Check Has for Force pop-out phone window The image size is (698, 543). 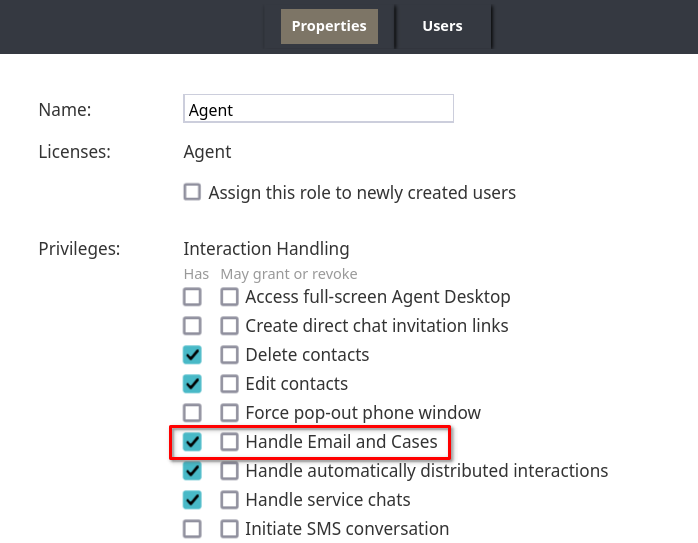pyautogui.click(x=192, y=413)
